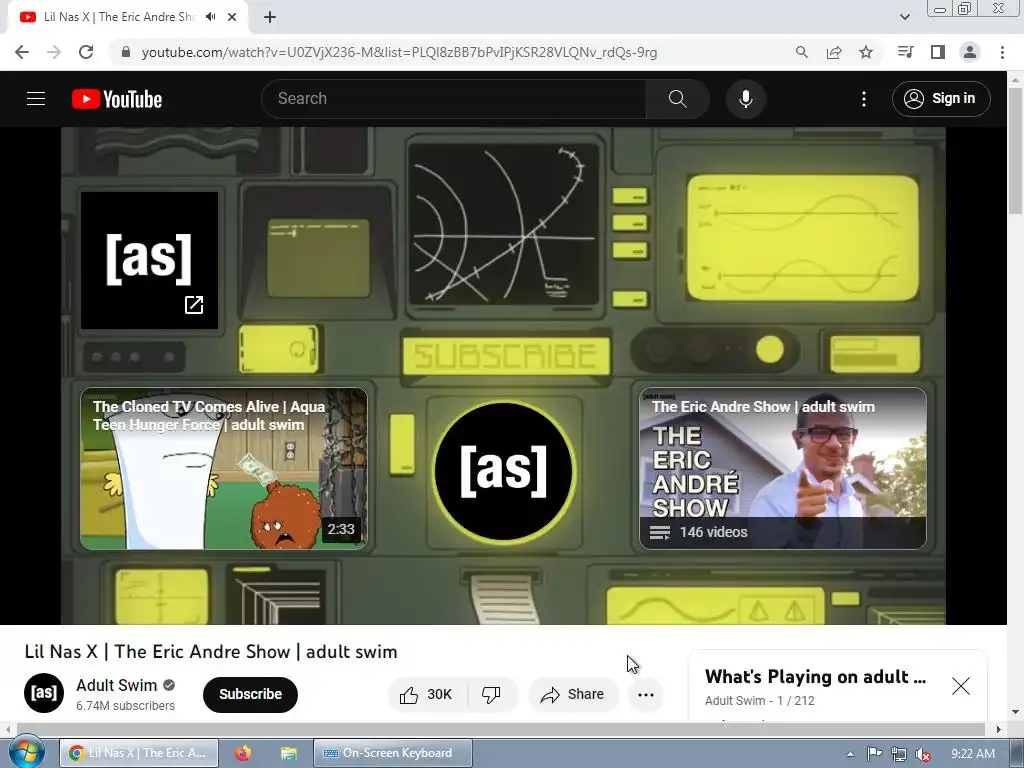
Task: Launch Firefox from the taskbar
Action: (243, 753)
